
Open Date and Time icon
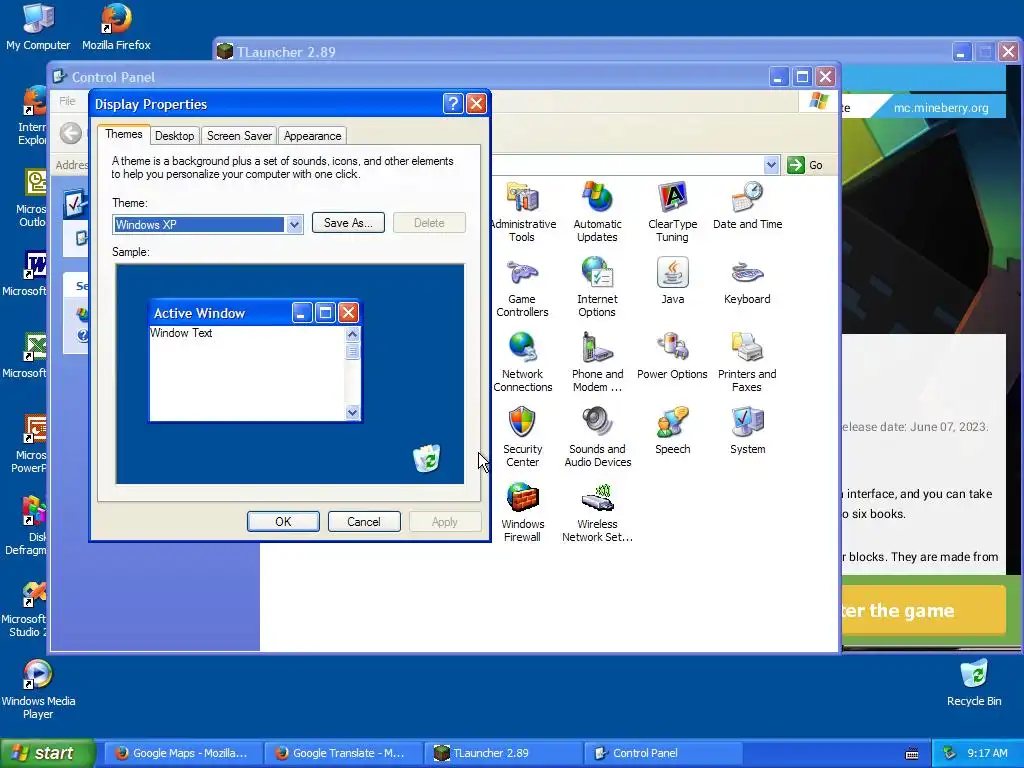747,206
